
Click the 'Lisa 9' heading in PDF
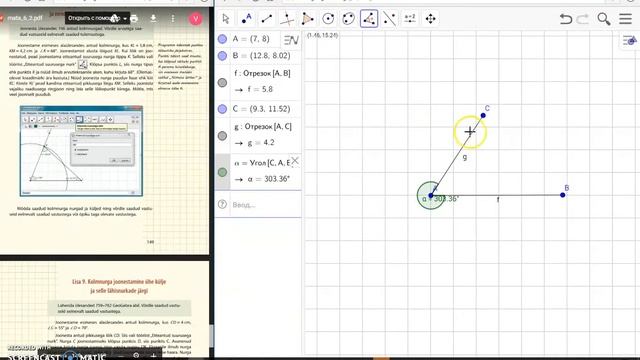(119, 286)
